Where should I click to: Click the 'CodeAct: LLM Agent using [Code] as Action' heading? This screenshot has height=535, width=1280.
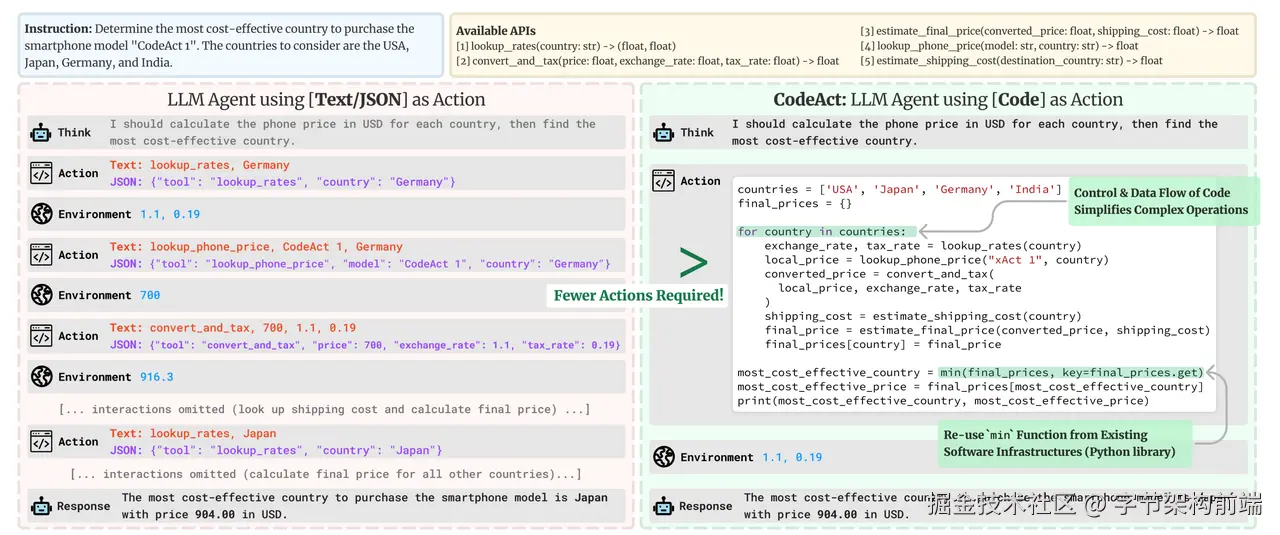[948, 100]
